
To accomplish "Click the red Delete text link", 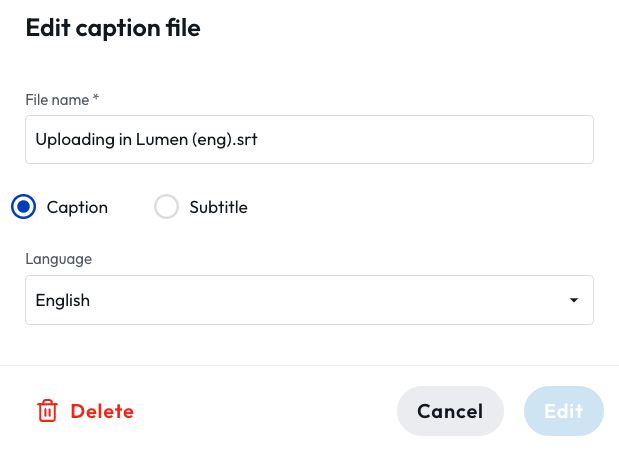I will 102,411.
